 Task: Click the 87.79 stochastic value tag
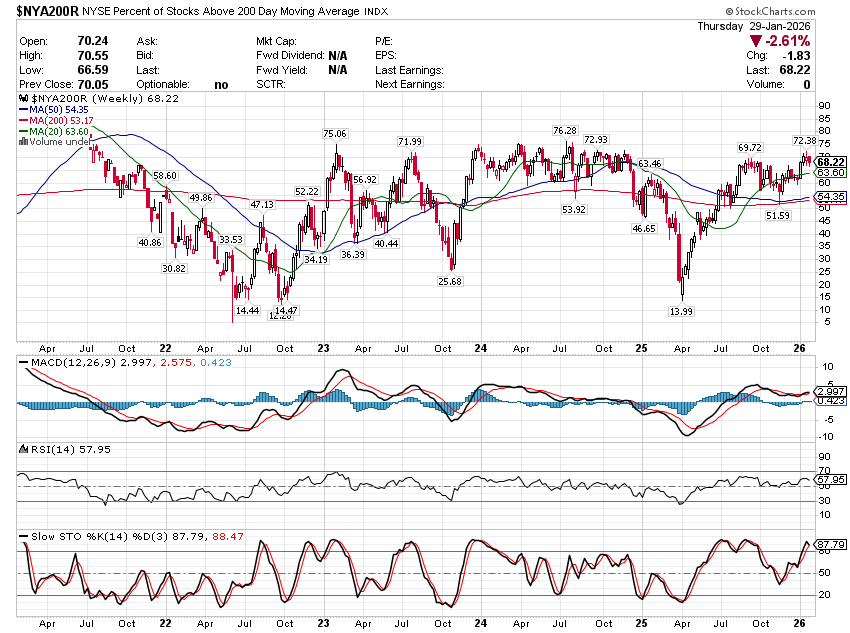click(x=831, y=545)
